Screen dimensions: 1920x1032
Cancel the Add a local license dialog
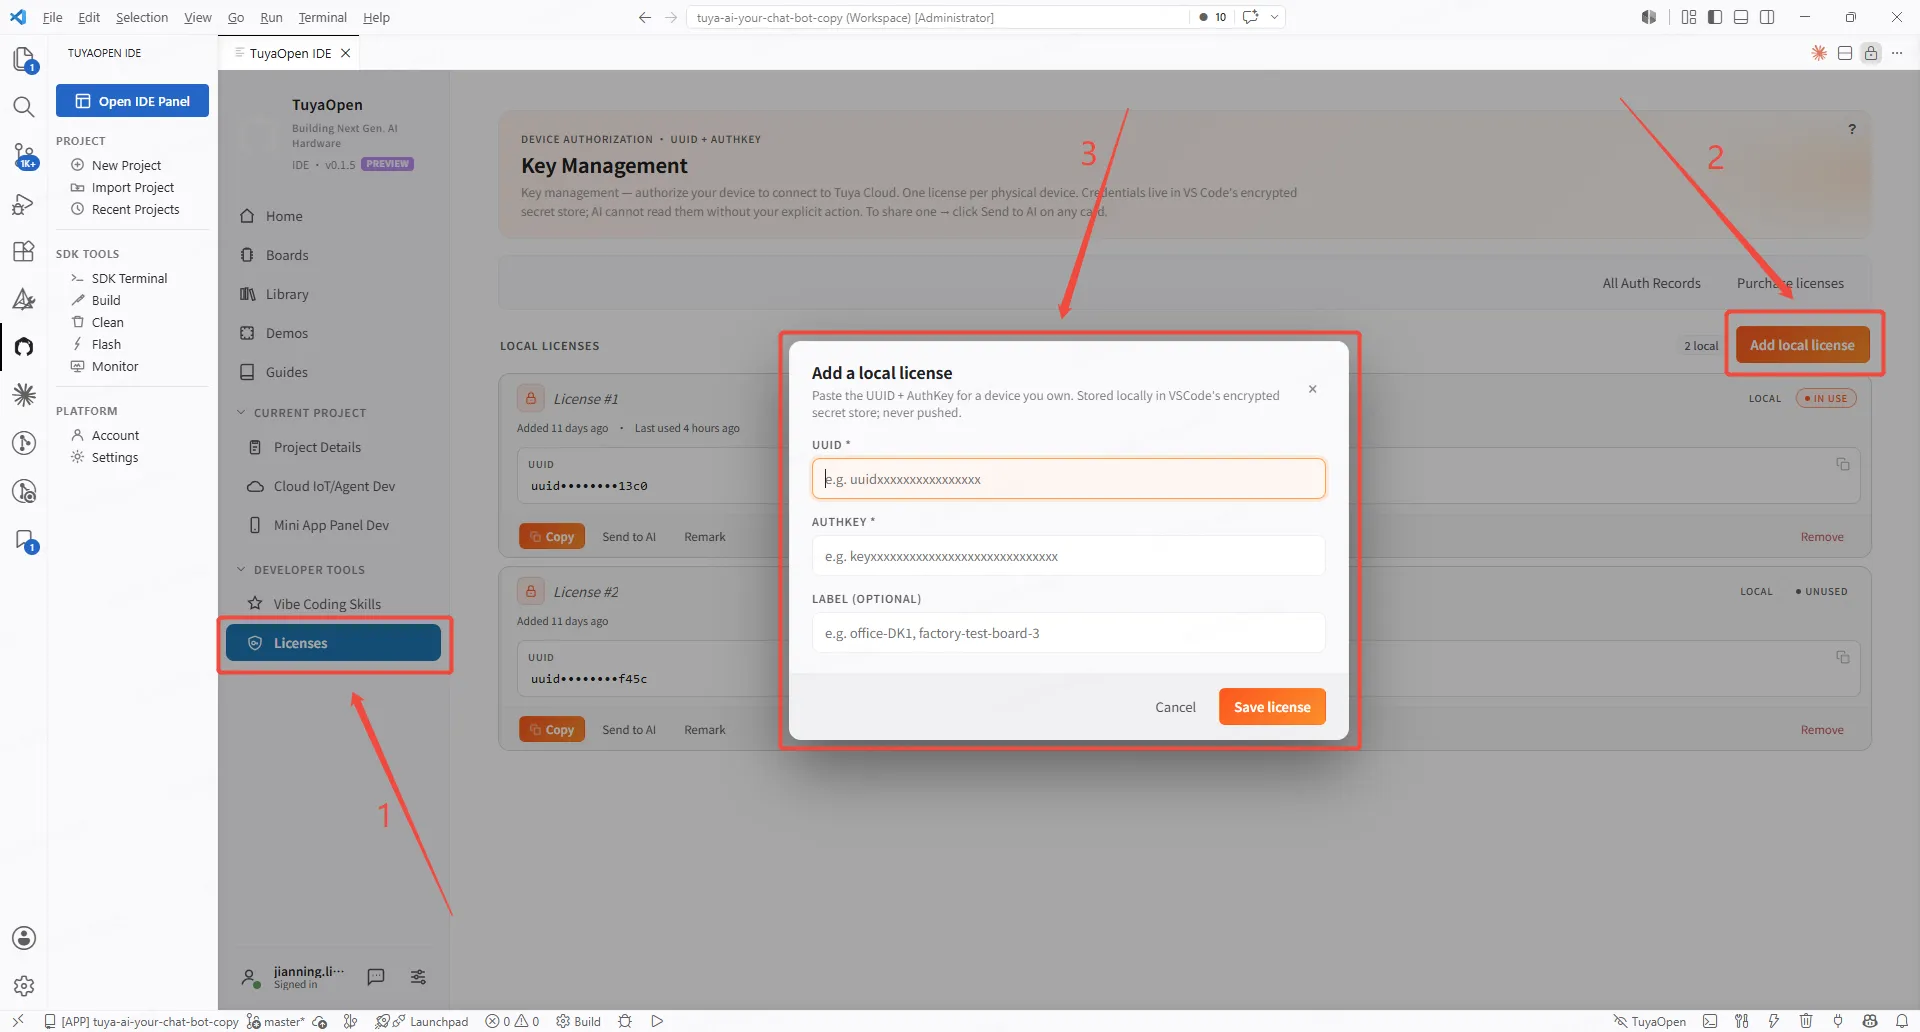tap(1175, 707)
